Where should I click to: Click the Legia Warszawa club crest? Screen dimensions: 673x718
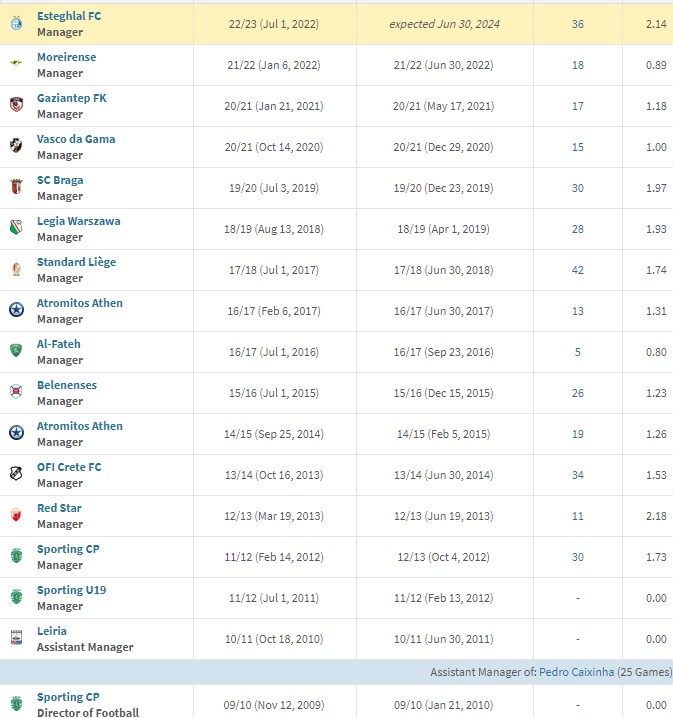(x=16, y=228)
